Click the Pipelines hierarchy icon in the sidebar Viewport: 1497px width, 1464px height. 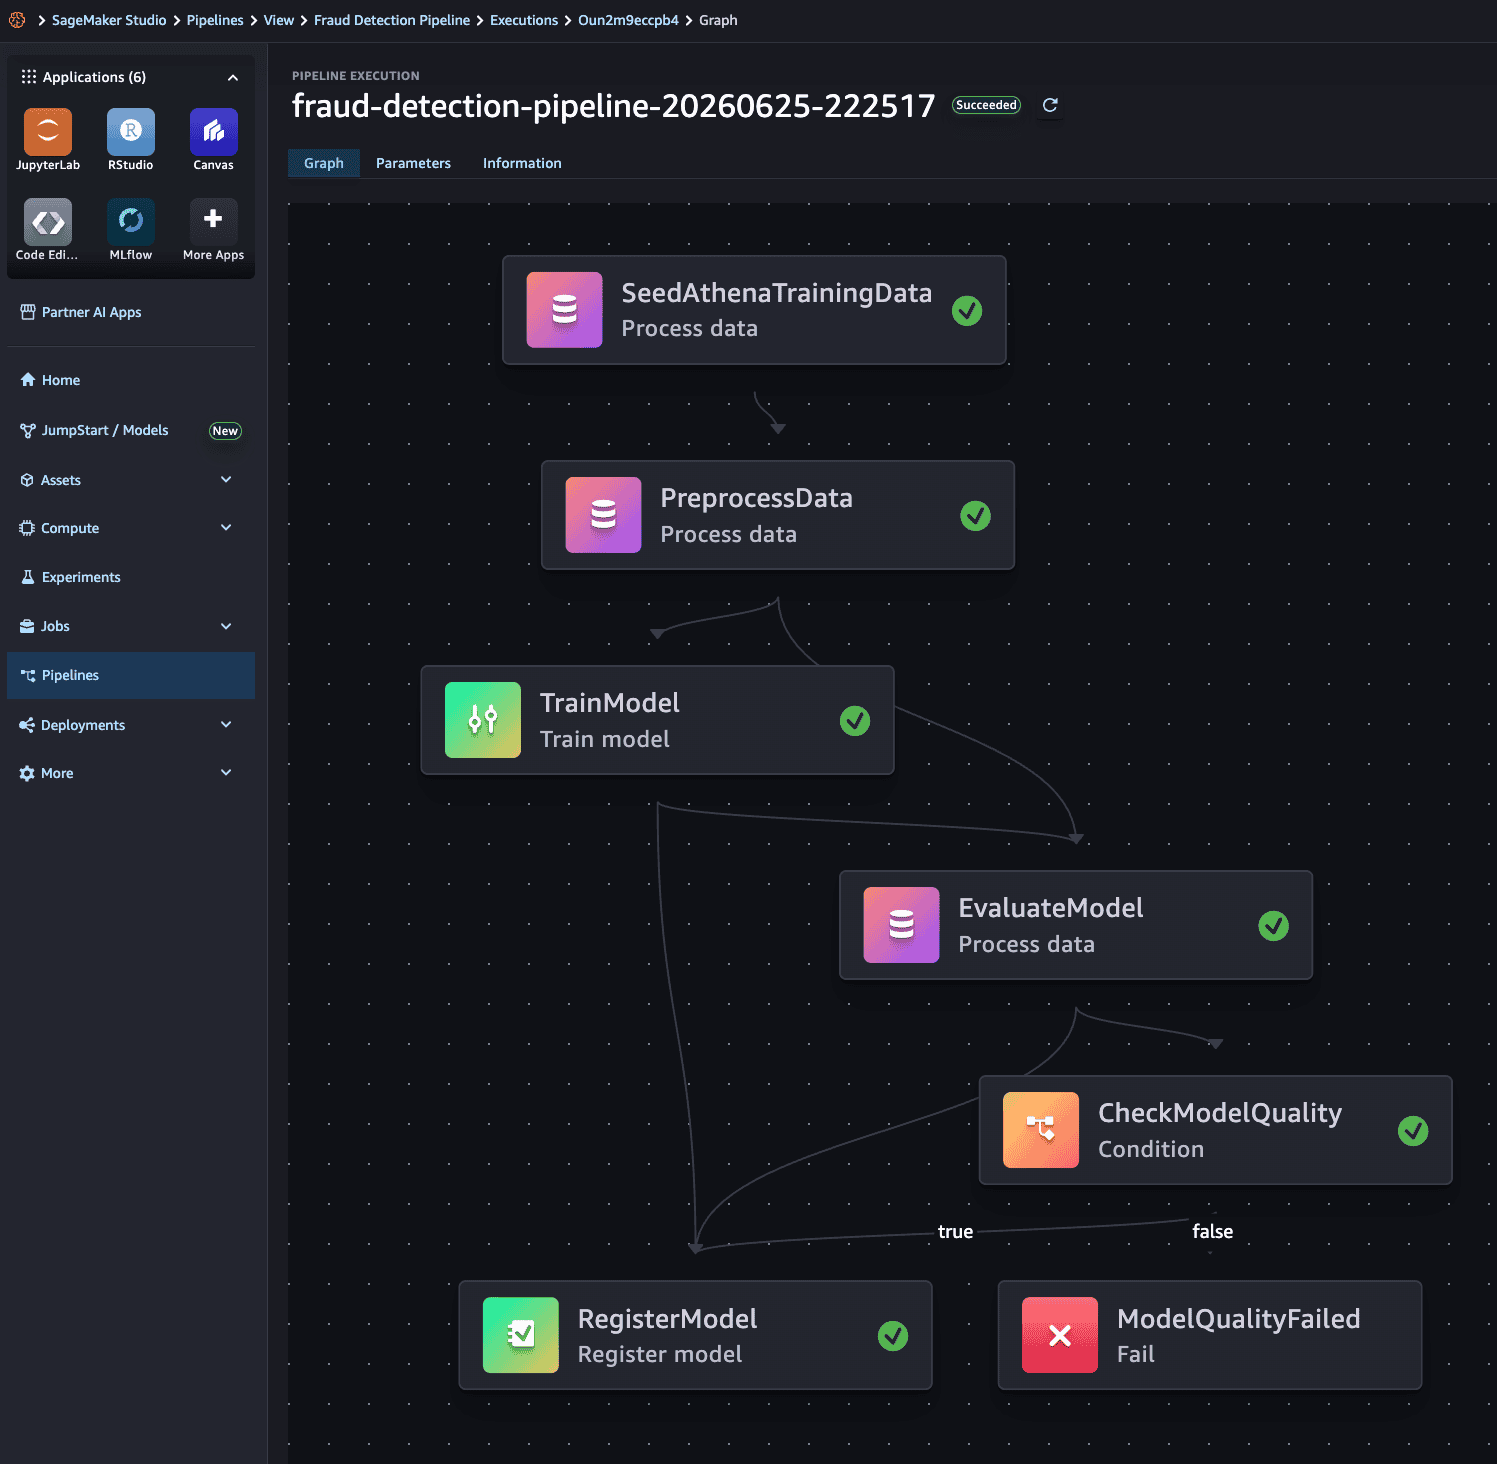[x=28, y=676]
